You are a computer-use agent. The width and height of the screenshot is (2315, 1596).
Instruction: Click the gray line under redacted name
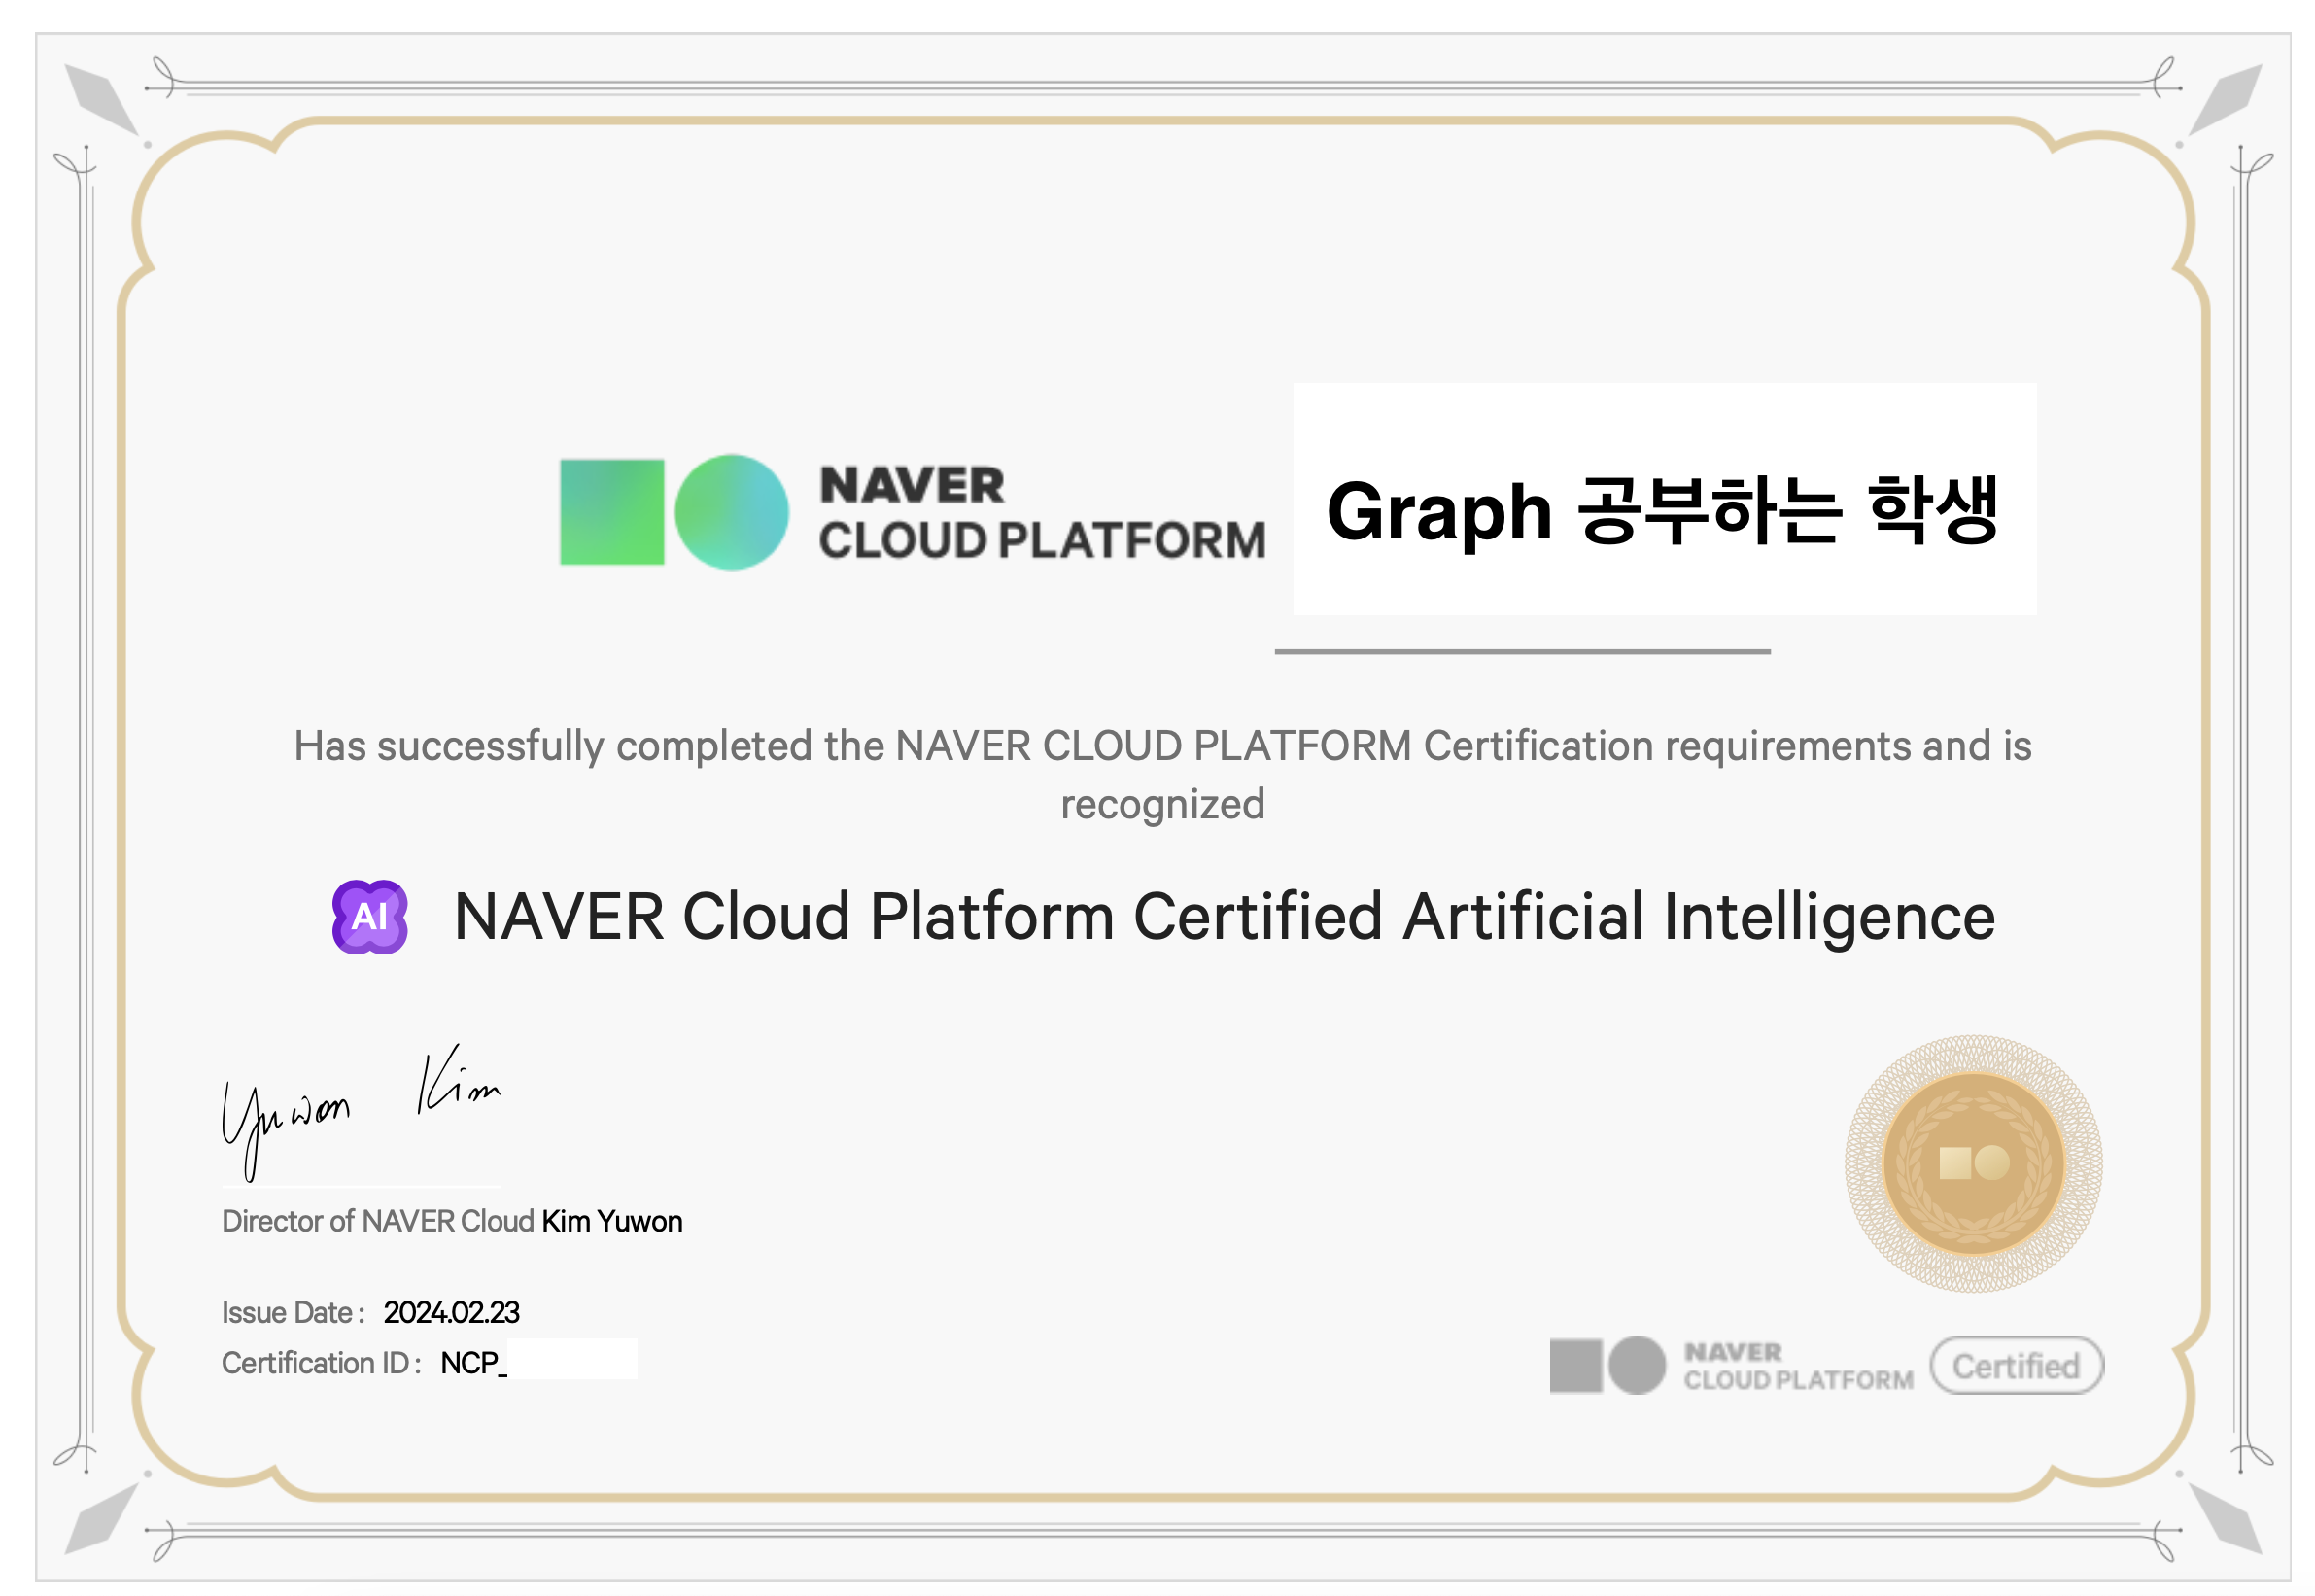pyautogui.click(x=1521, y=651)
